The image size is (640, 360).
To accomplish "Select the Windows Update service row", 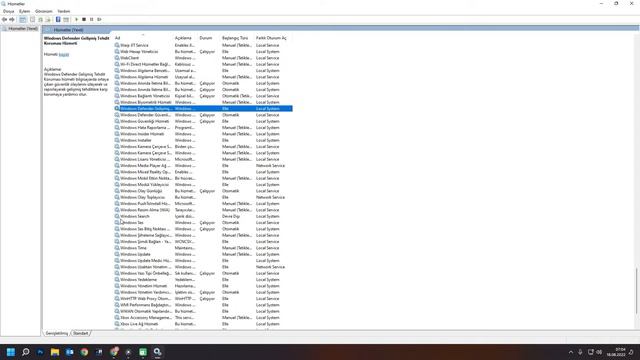I will (203, 254).
